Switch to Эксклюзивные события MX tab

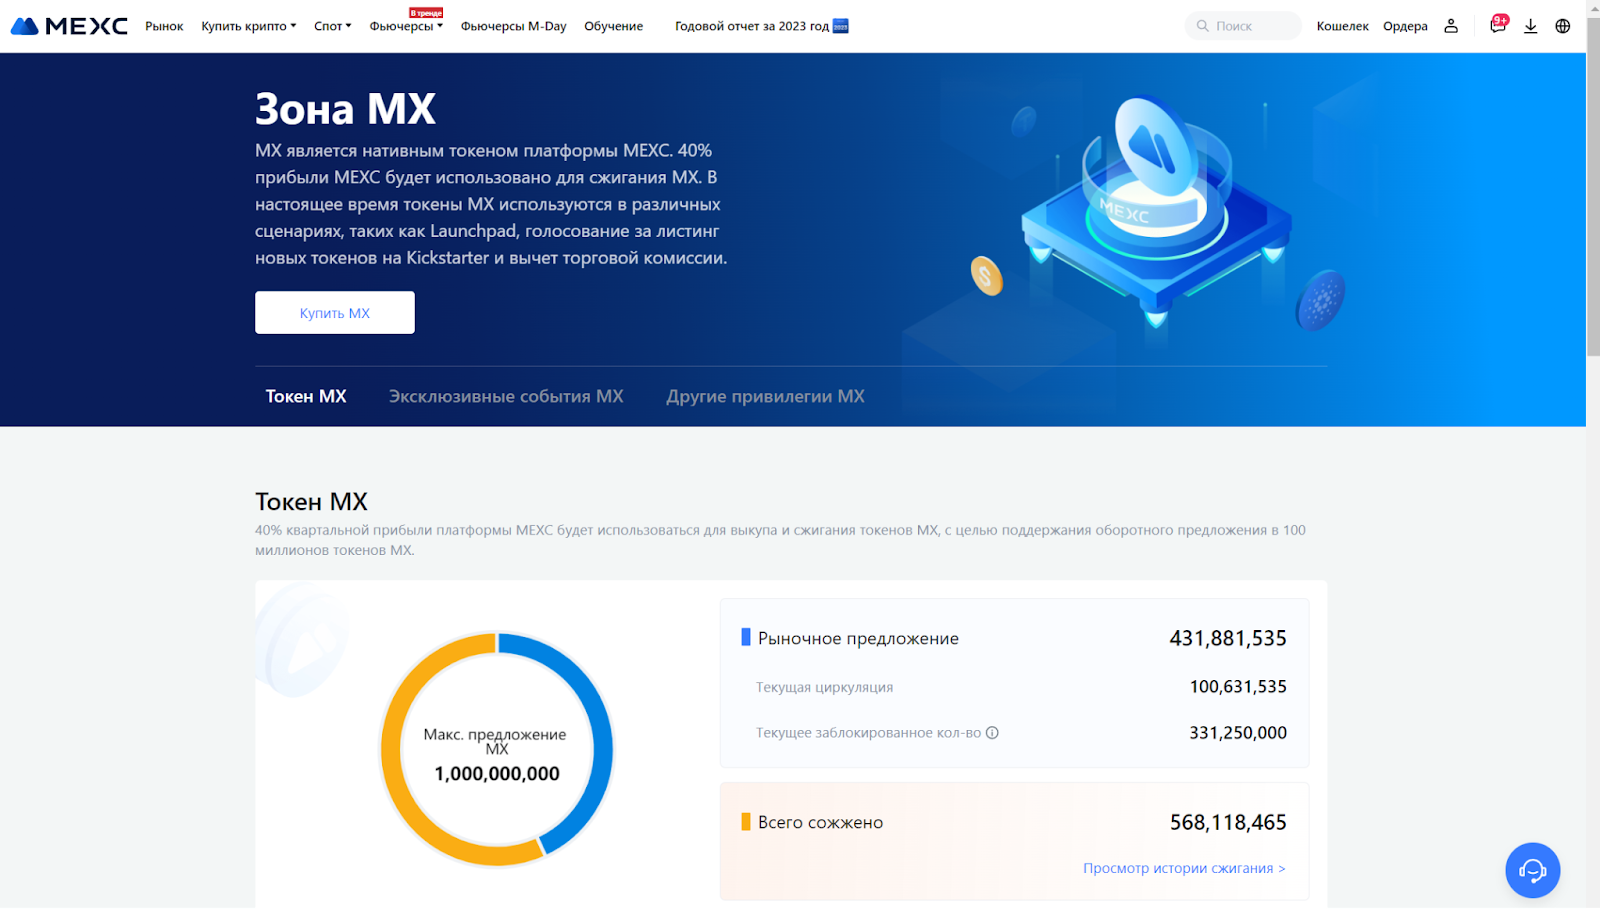[506, 396]
